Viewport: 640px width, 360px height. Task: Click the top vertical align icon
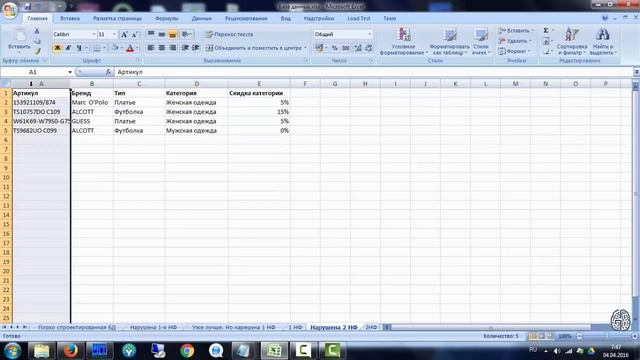[x=151, y=34]
